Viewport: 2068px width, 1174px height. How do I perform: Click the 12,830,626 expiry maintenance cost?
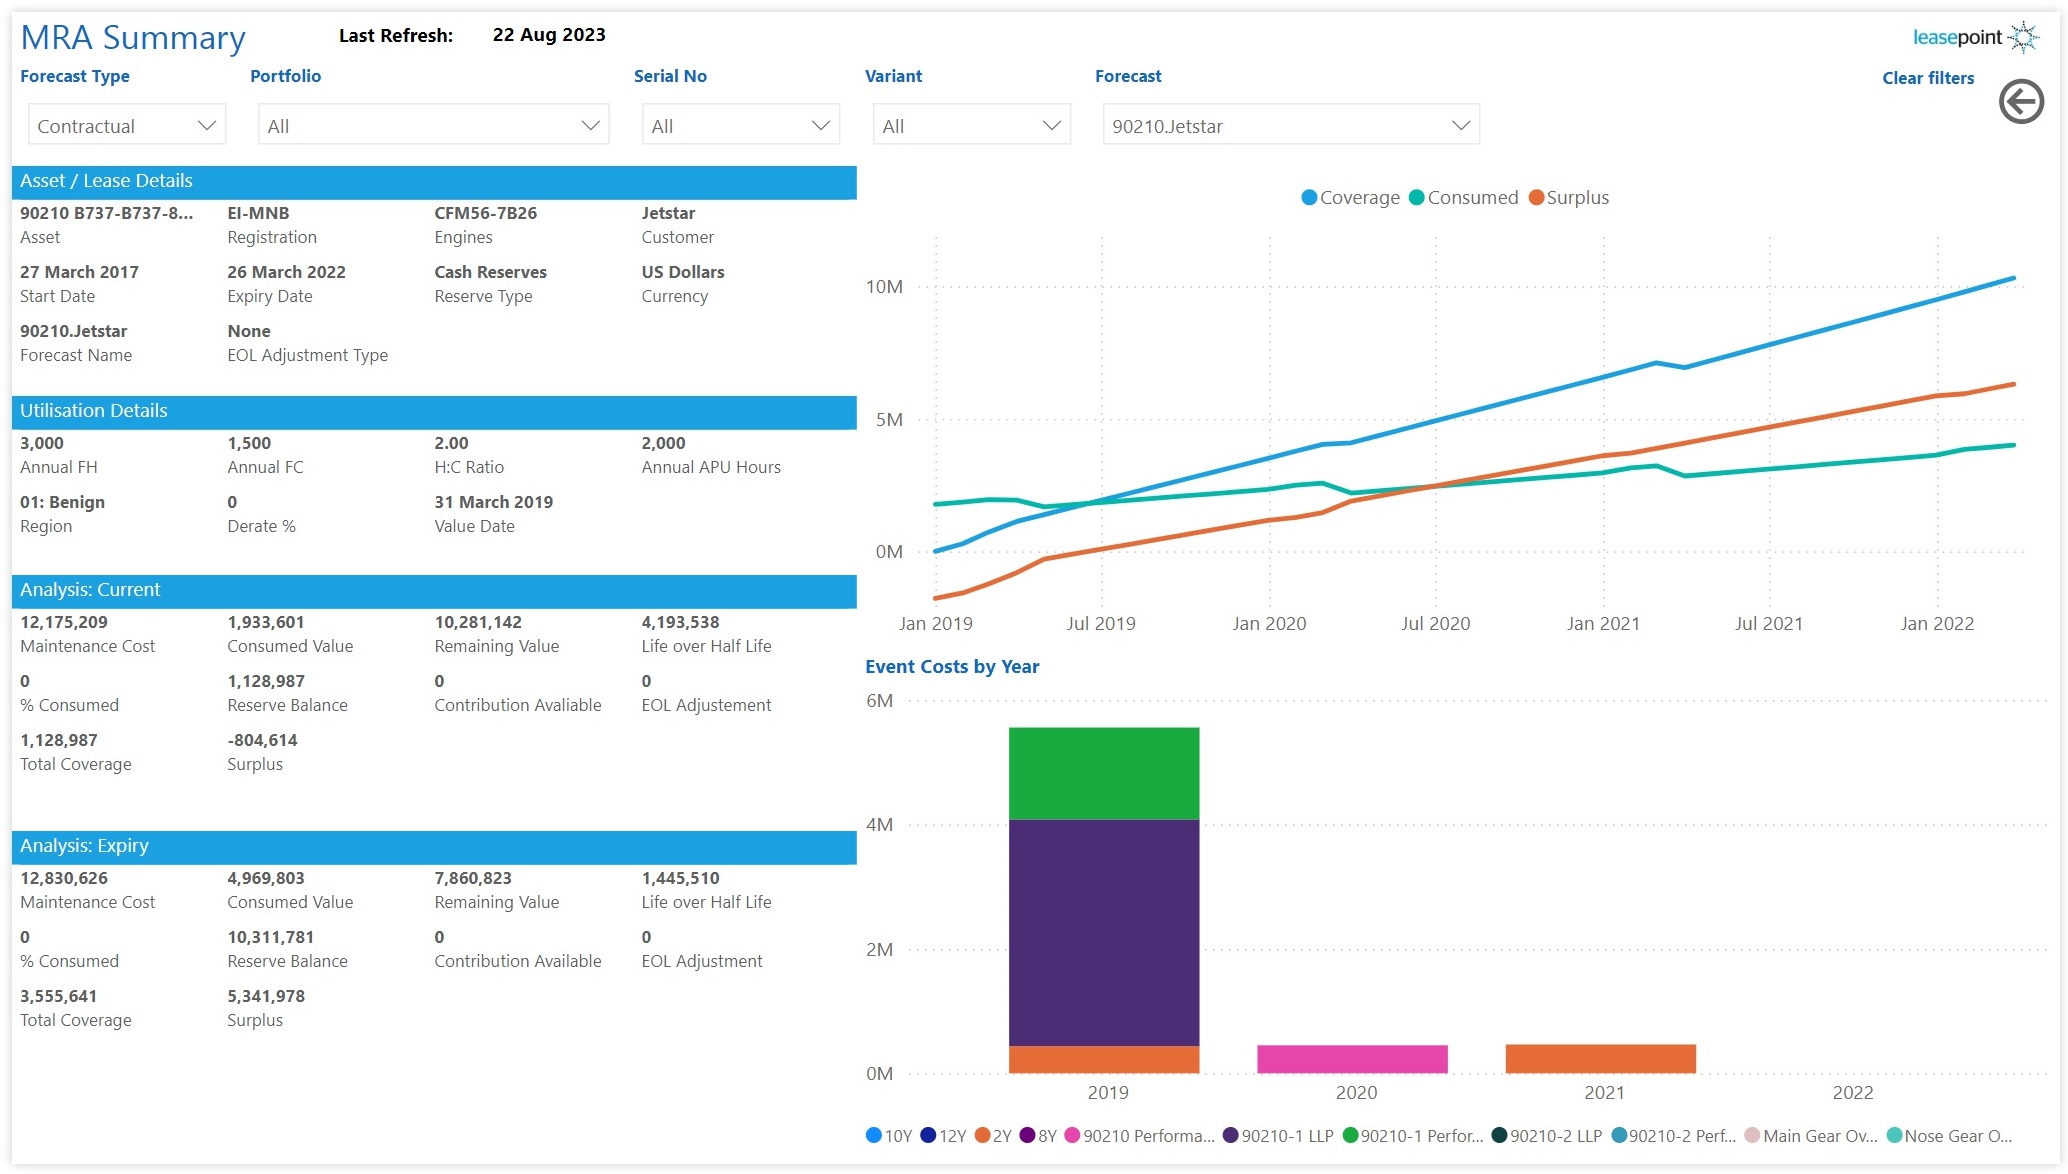tap(64, 878)
